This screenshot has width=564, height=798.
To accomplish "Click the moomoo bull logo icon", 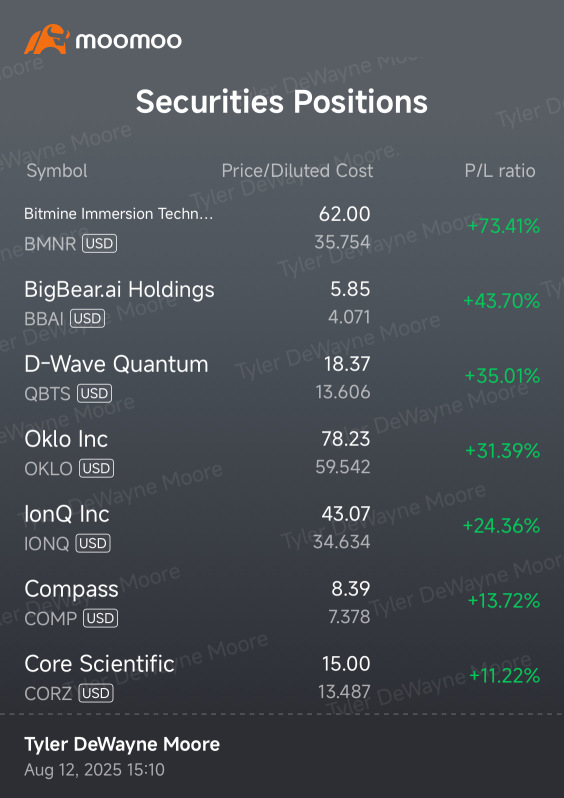I will tap(47, 39).
